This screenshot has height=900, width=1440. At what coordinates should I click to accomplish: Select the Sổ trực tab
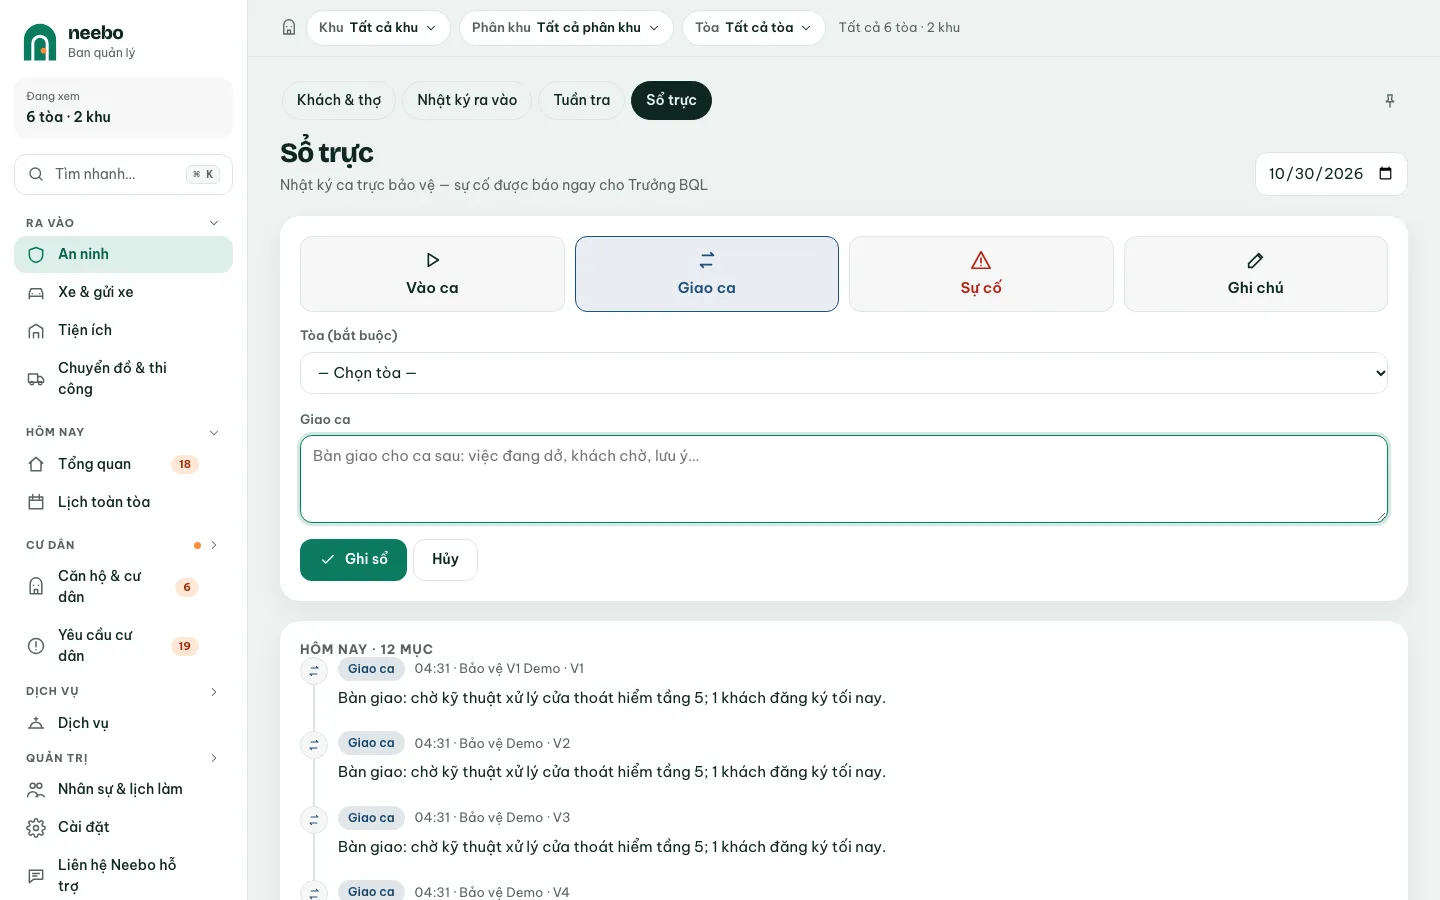(671, 100)
